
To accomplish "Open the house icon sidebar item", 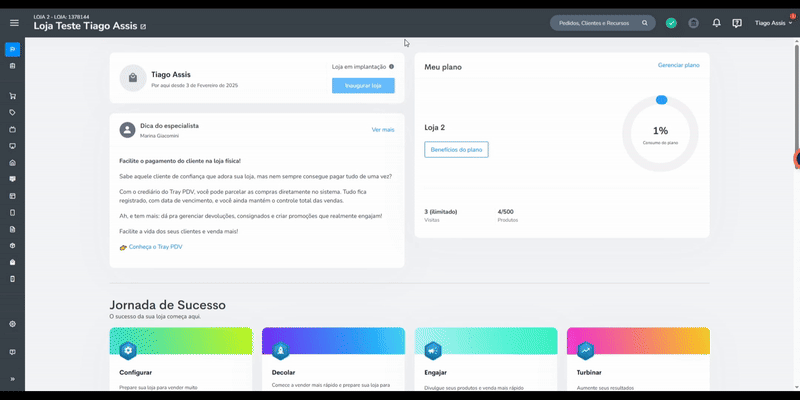I will (13, 163).
